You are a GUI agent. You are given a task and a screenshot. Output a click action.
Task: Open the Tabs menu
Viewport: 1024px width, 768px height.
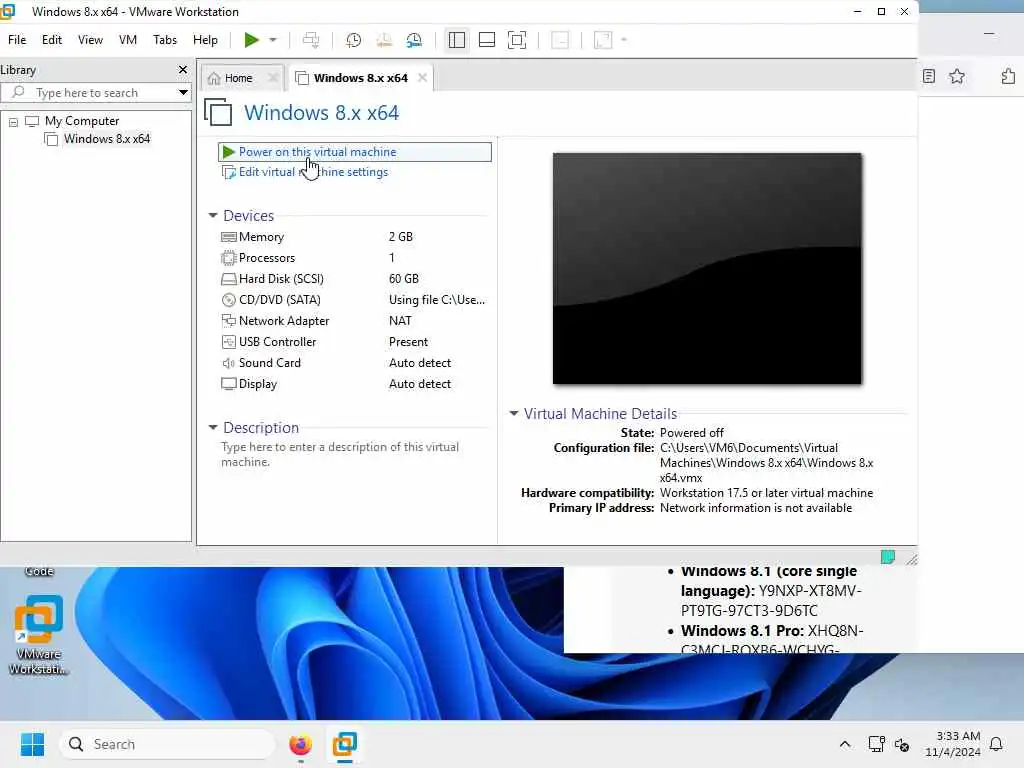tap(165, 40)
